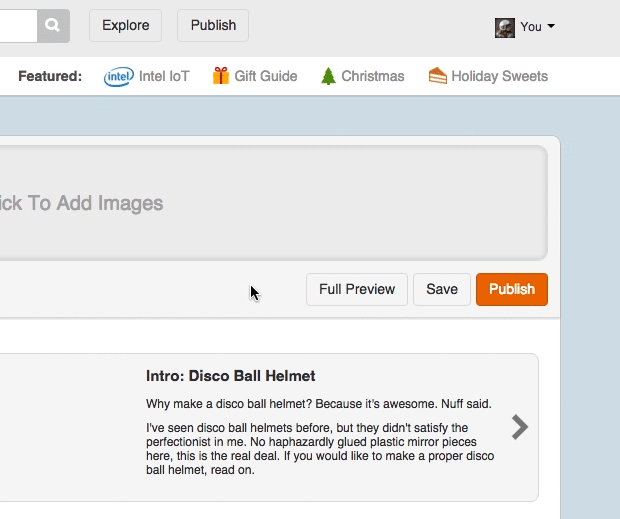The width and height of the screenshot is (620, 519).
Task: Open the Intel IoT featured link
Action: tap(164, 76)
